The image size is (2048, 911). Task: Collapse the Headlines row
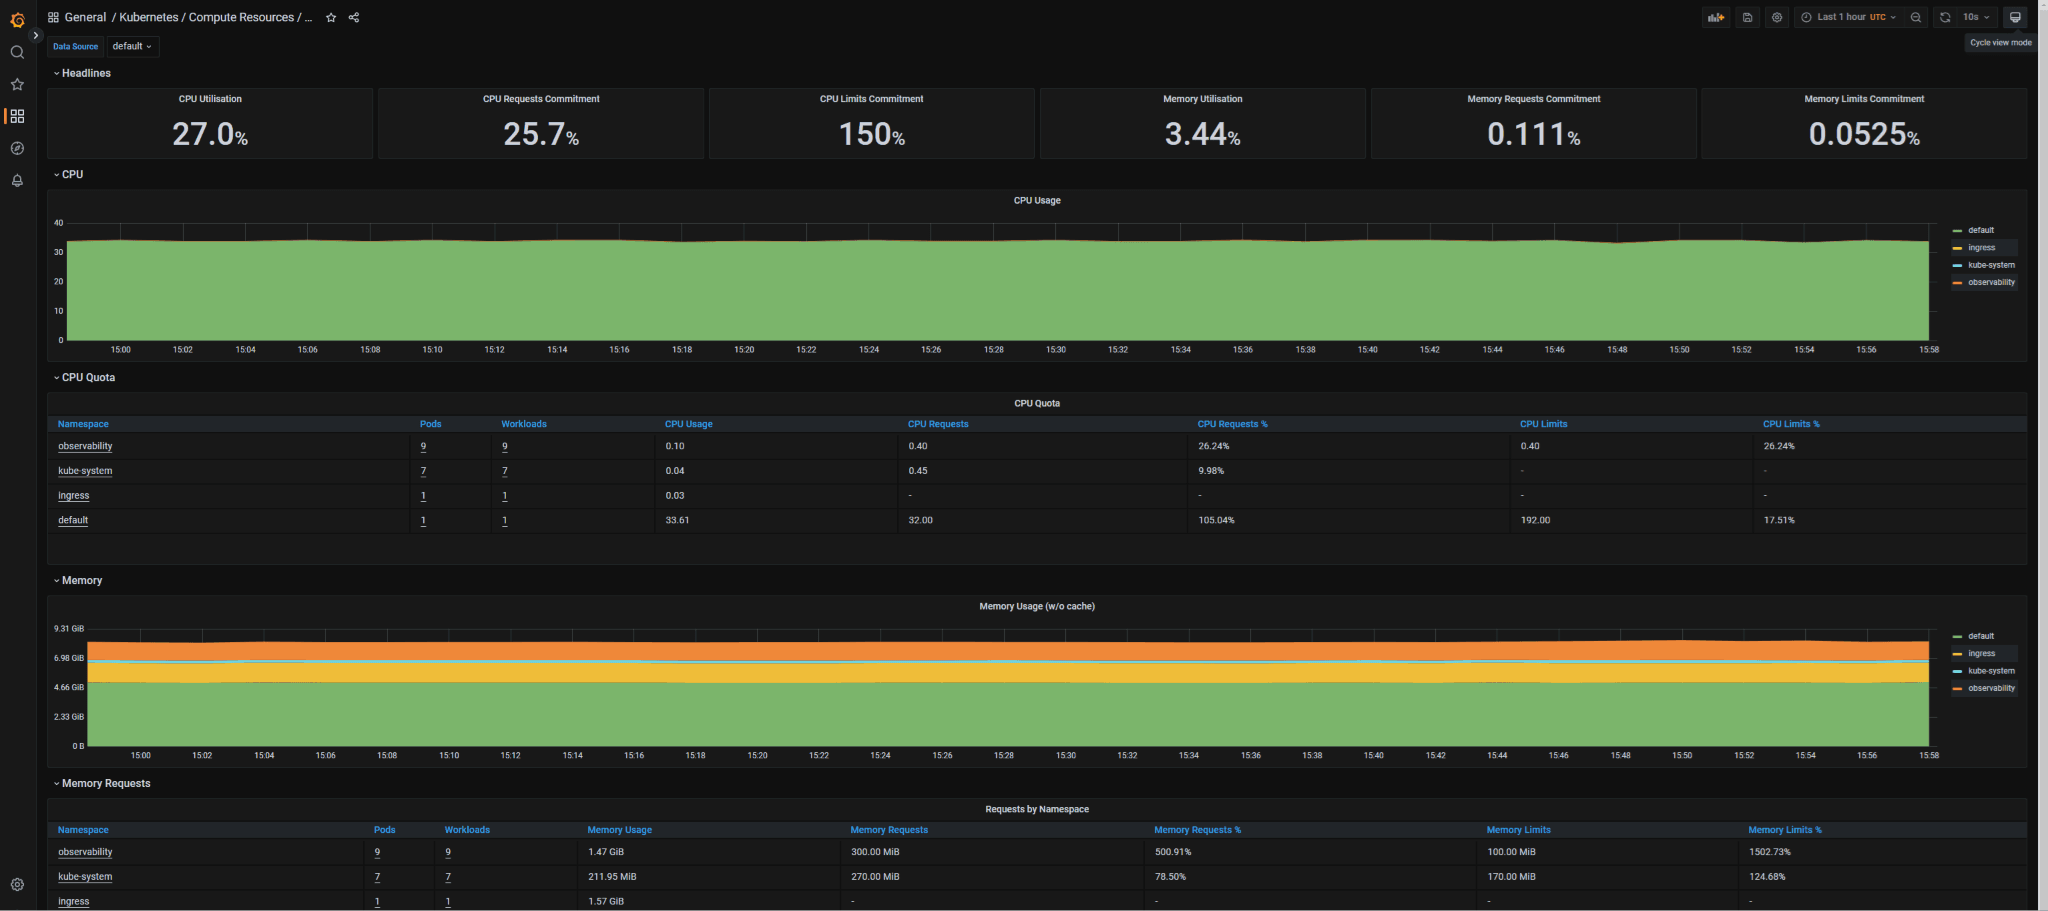coord(82,73)
